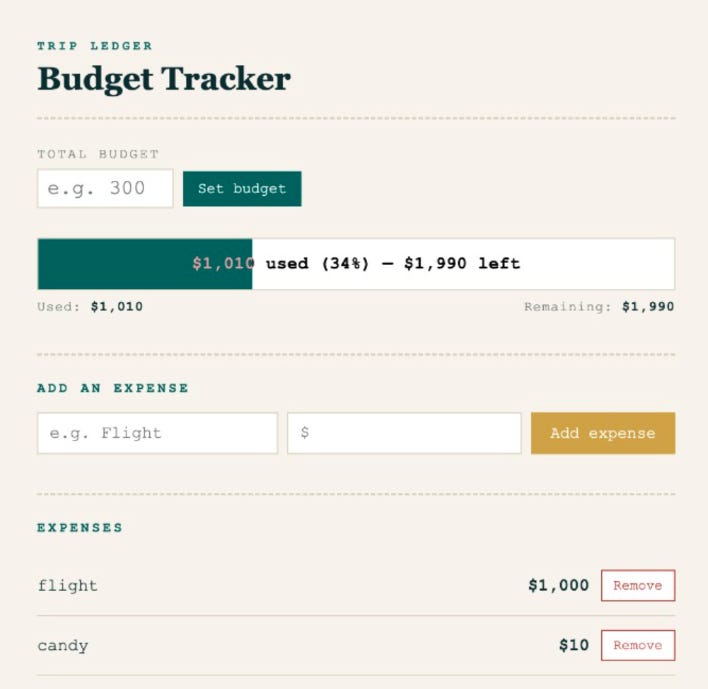This screenshot has width=708, height=689.
Task: Click the "$1,990 left" text in progress bar
Action: (x=462, y=263)
